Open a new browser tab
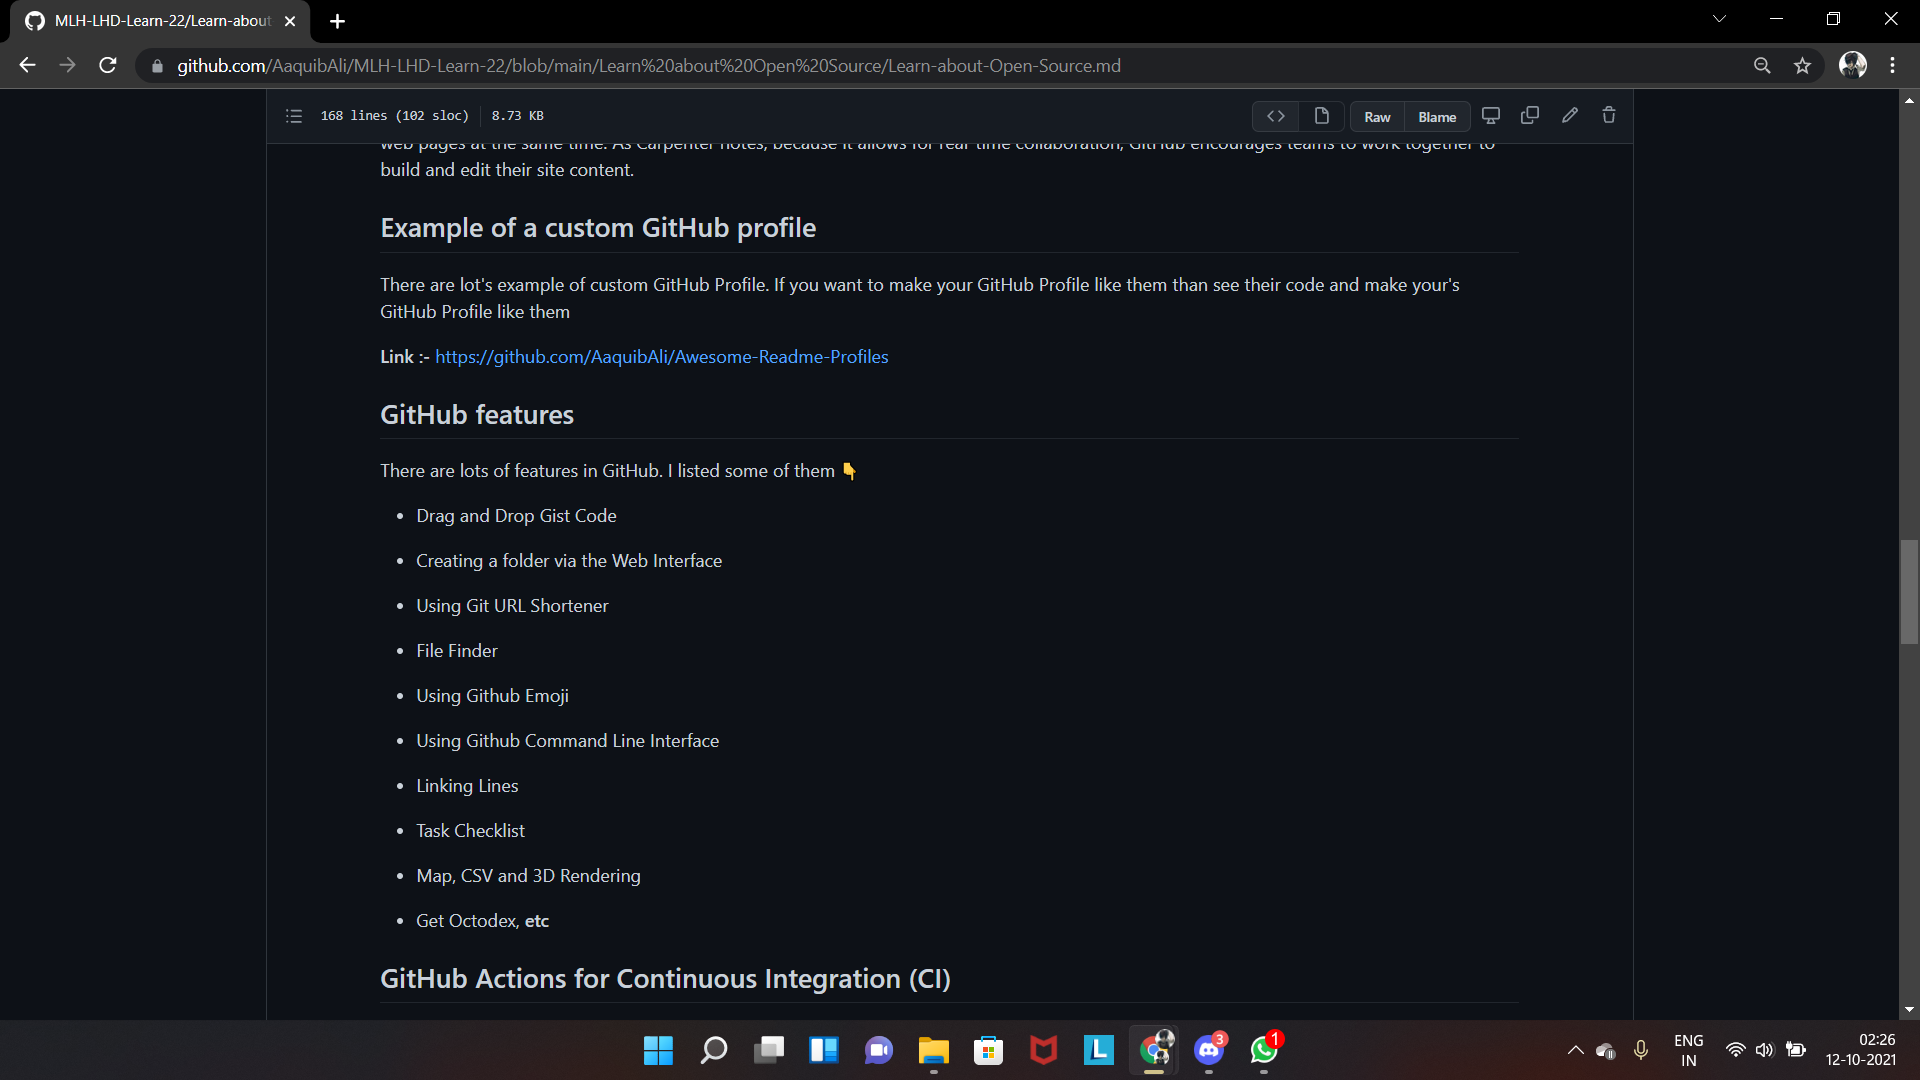The height and width of the screenshot is (1080, 1920). pos(337,21)
